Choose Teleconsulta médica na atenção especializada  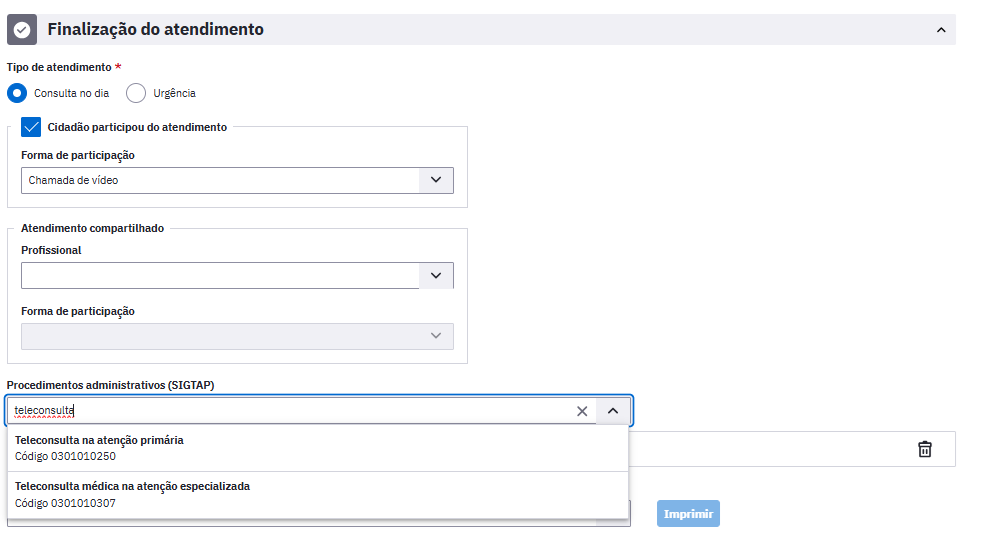pos(318,495)
